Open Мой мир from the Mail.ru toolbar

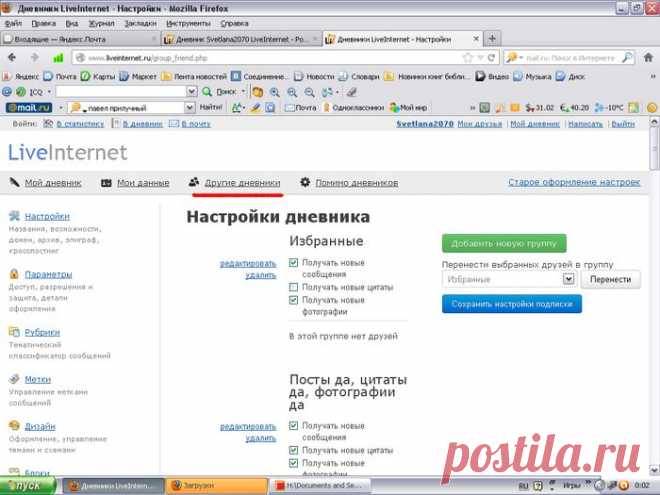(x=408, y=108)
